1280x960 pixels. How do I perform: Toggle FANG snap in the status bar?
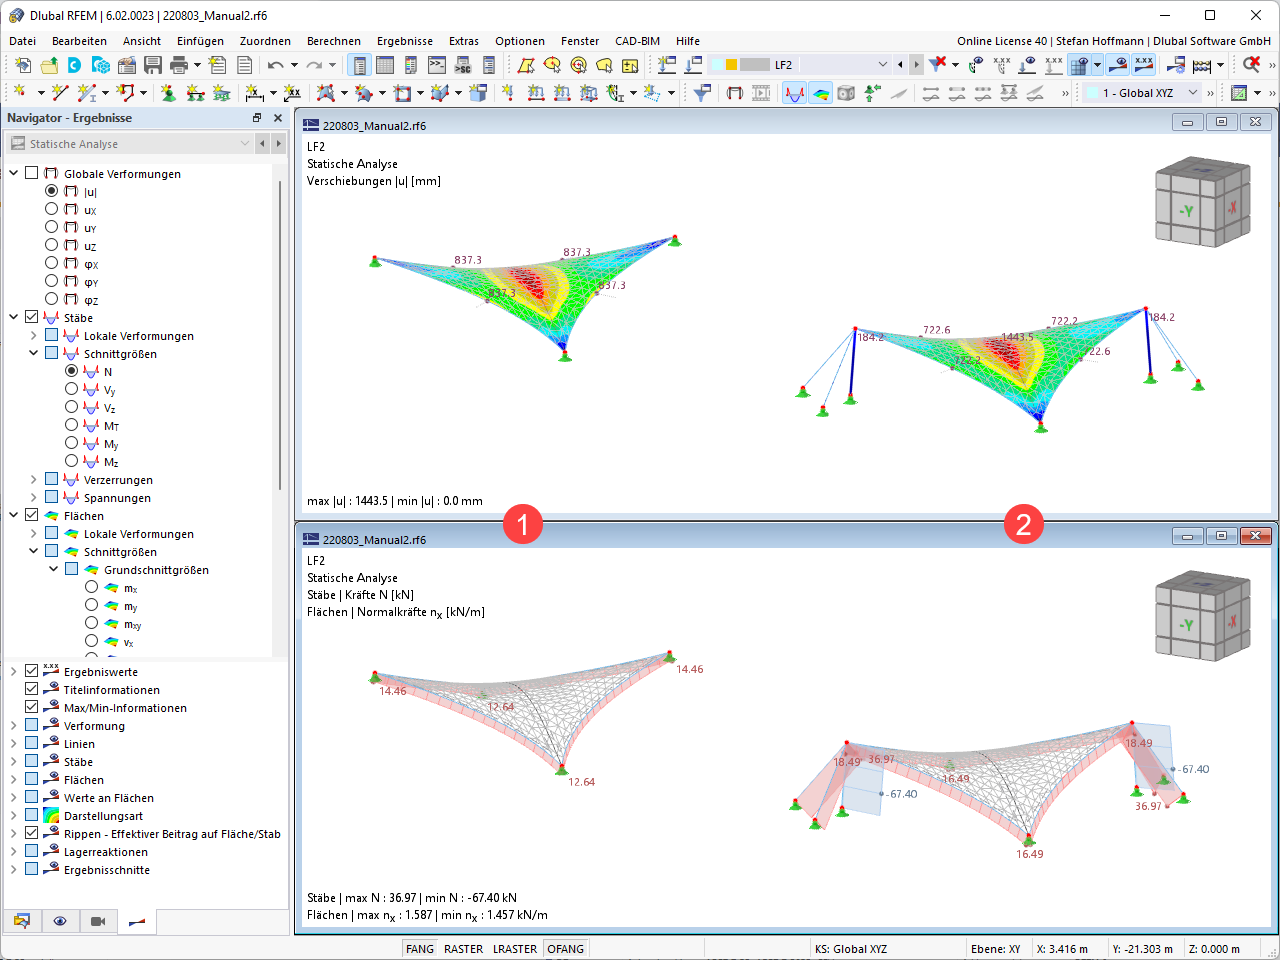click(x=419, y=948)
